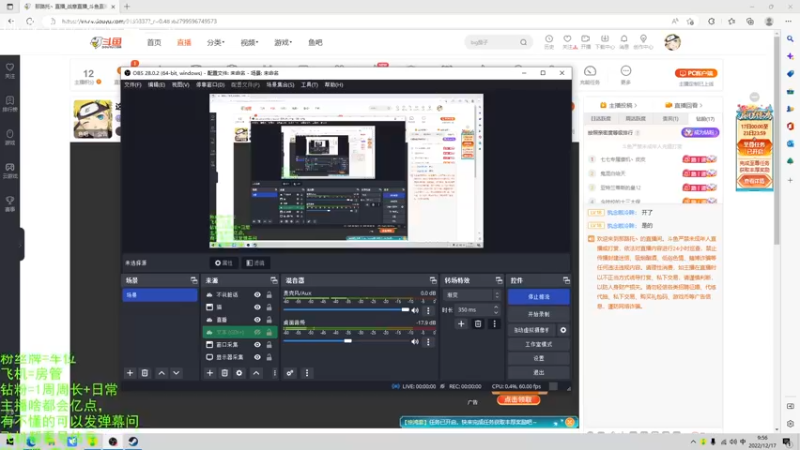Remove transition with trash icon
The width and height of the screenshot is (800, 450).
point(478,323)
